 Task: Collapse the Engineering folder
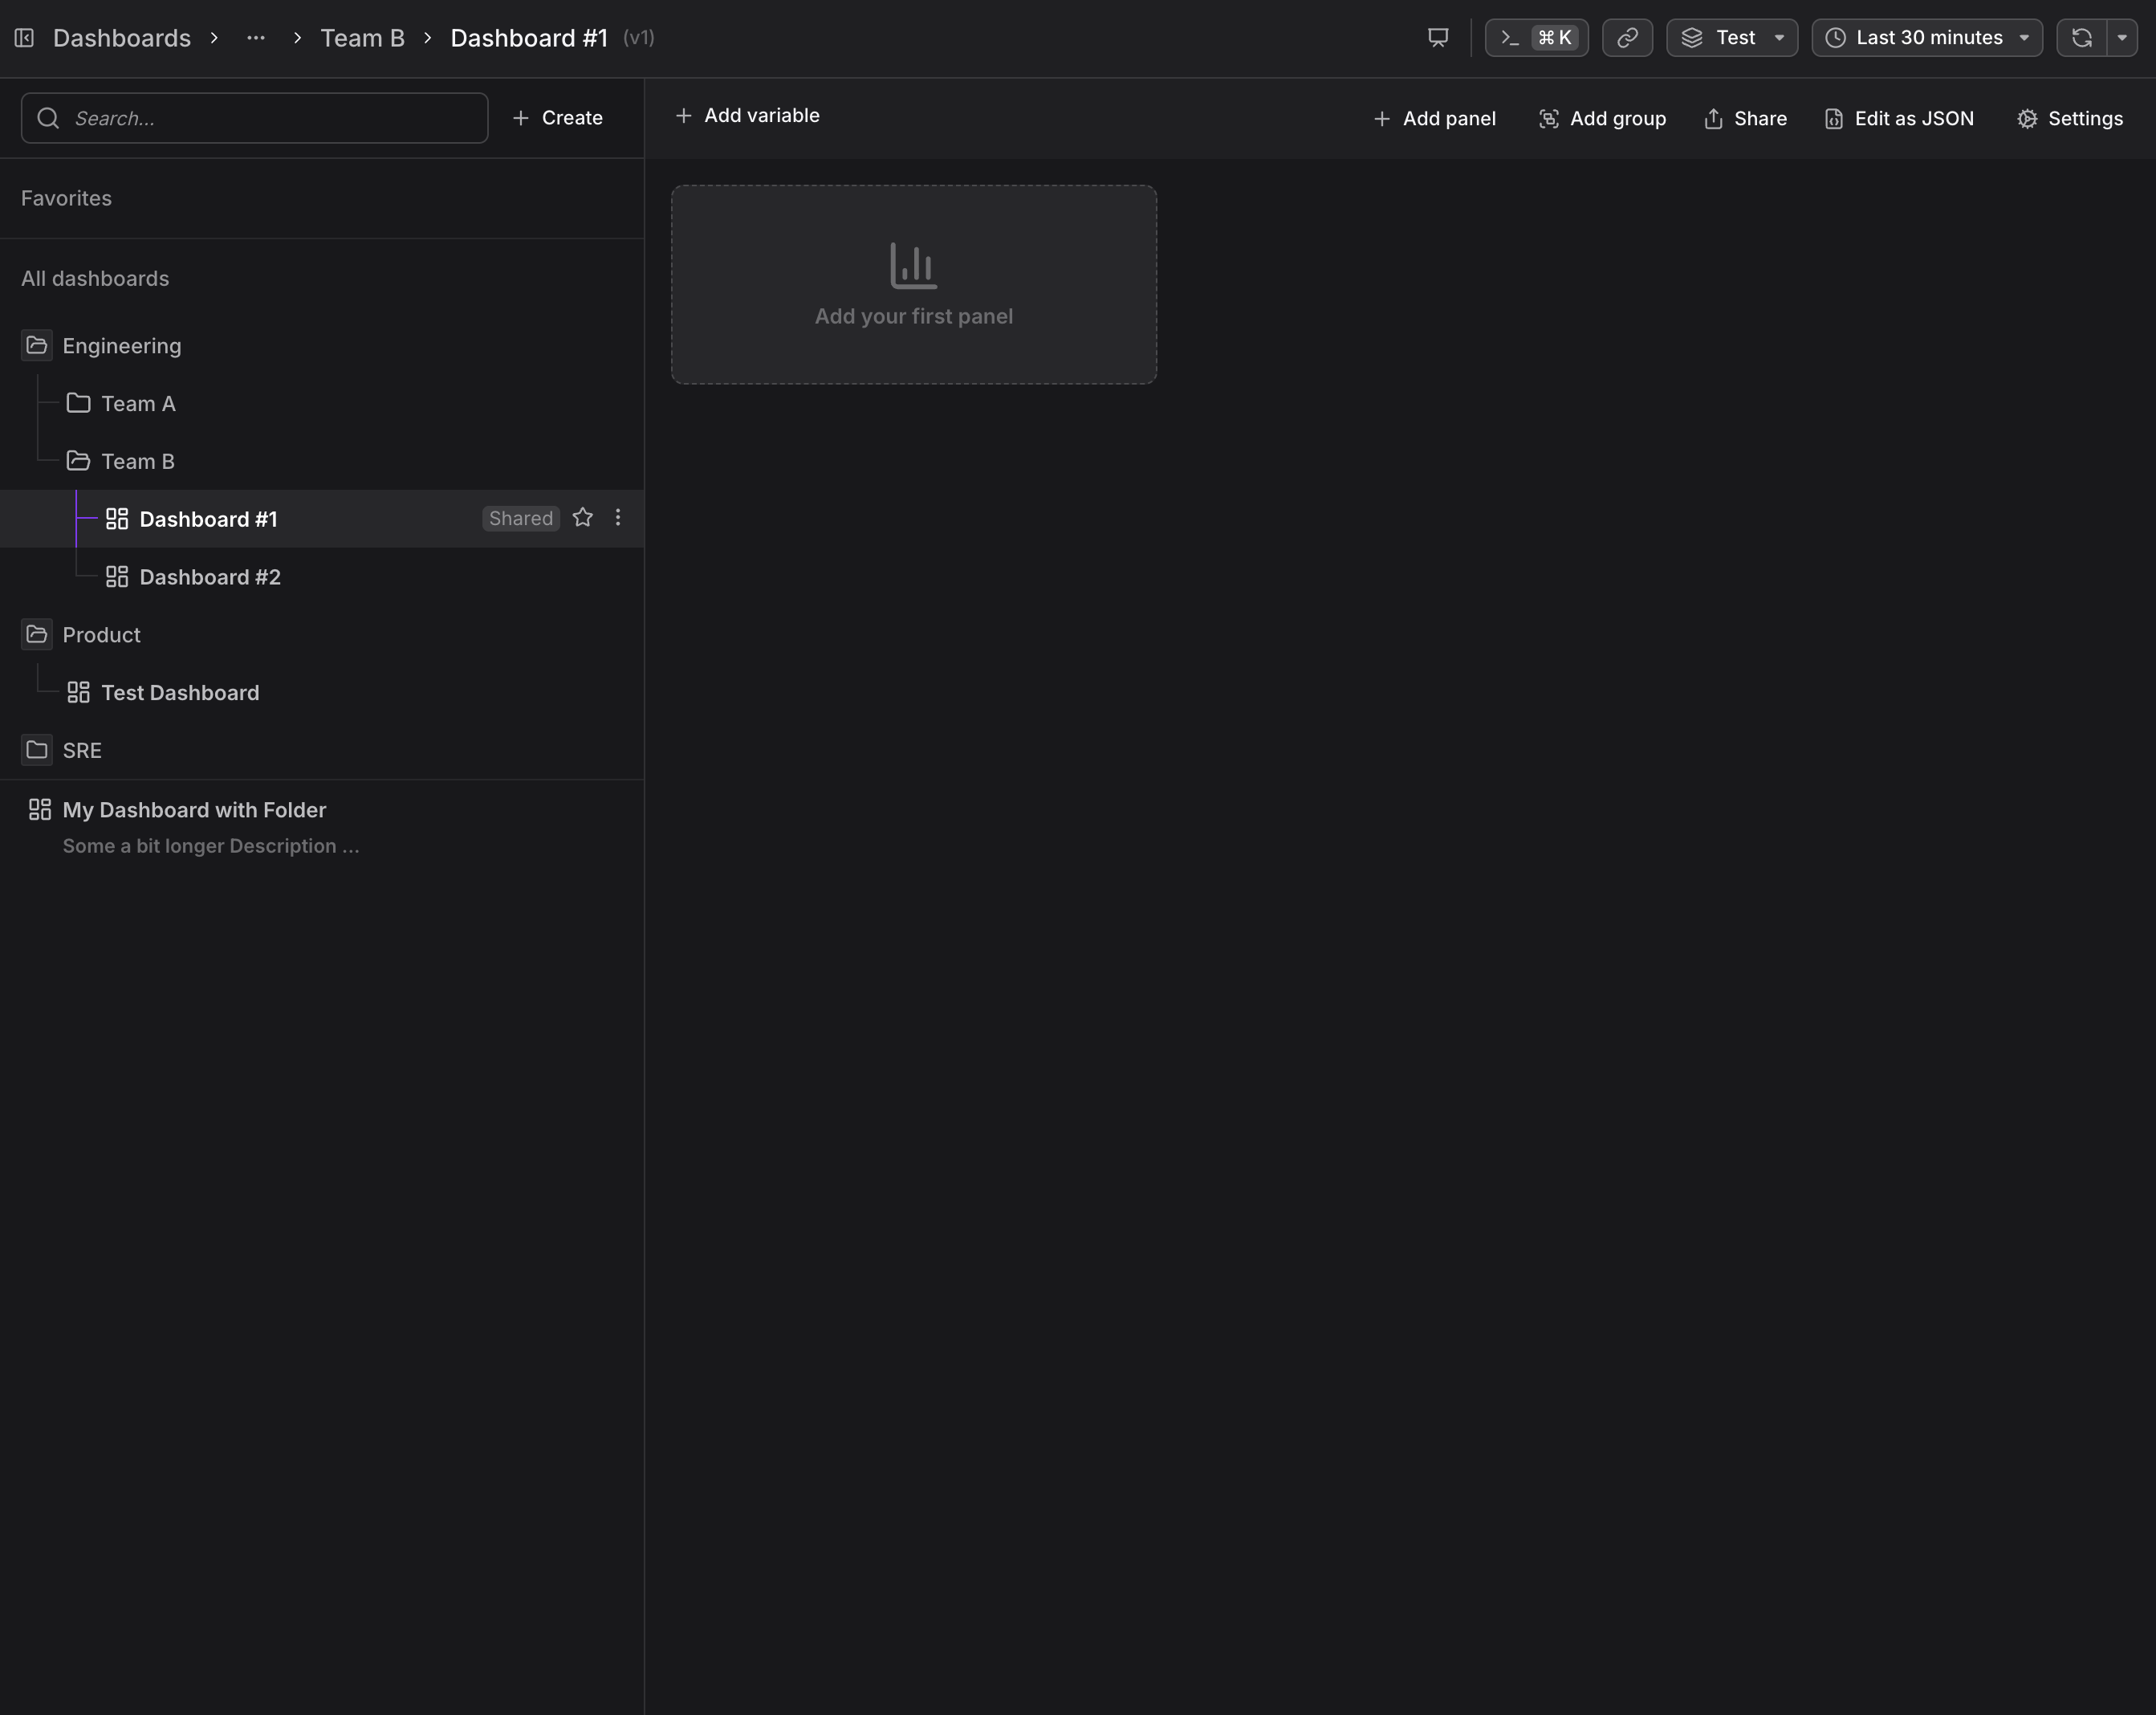[x=37, y=346]
